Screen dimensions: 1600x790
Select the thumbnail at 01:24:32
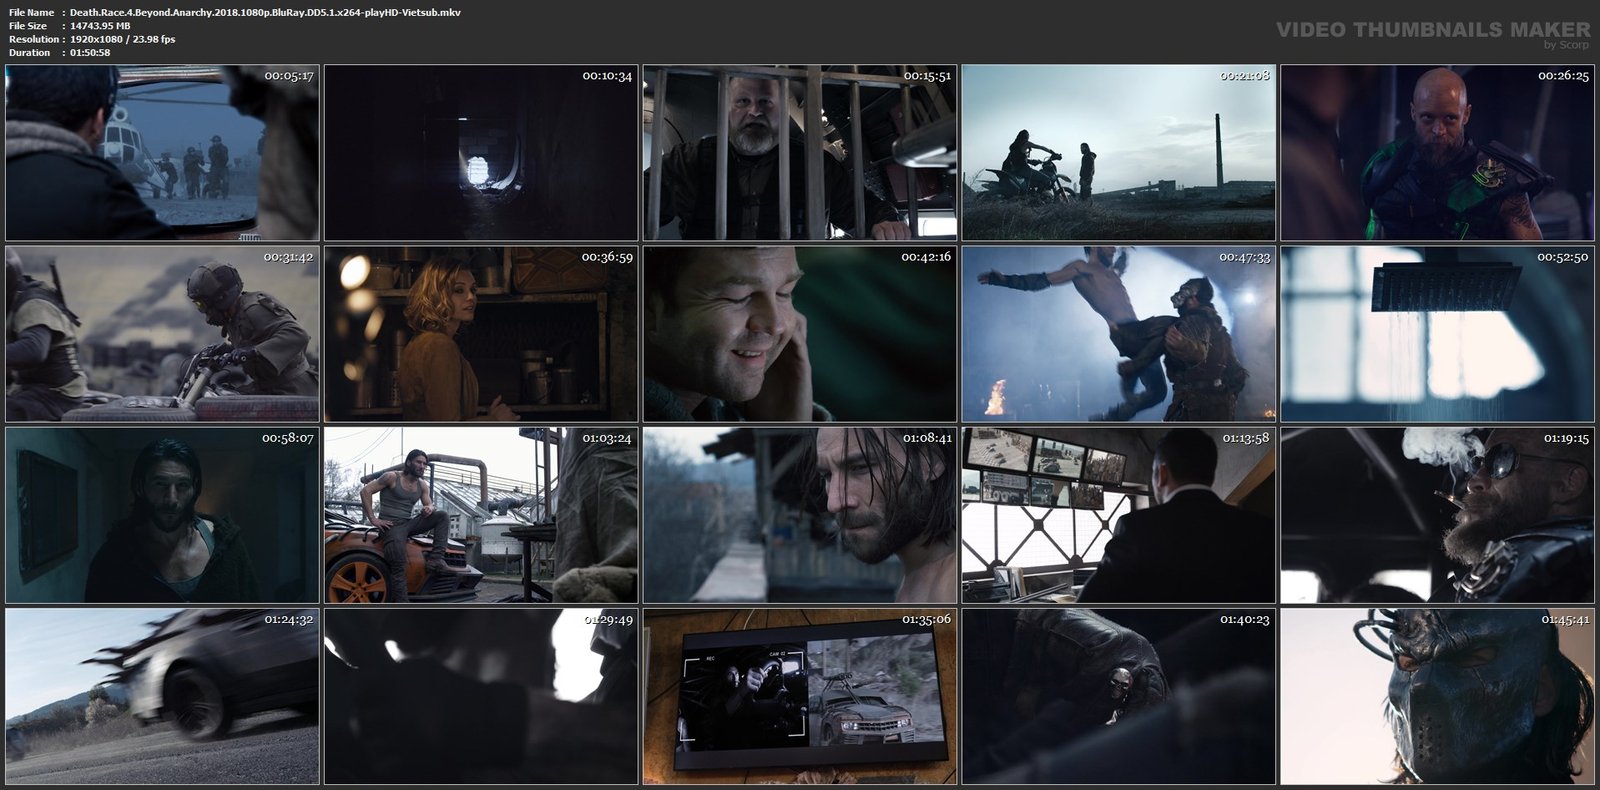click(162, 696)
